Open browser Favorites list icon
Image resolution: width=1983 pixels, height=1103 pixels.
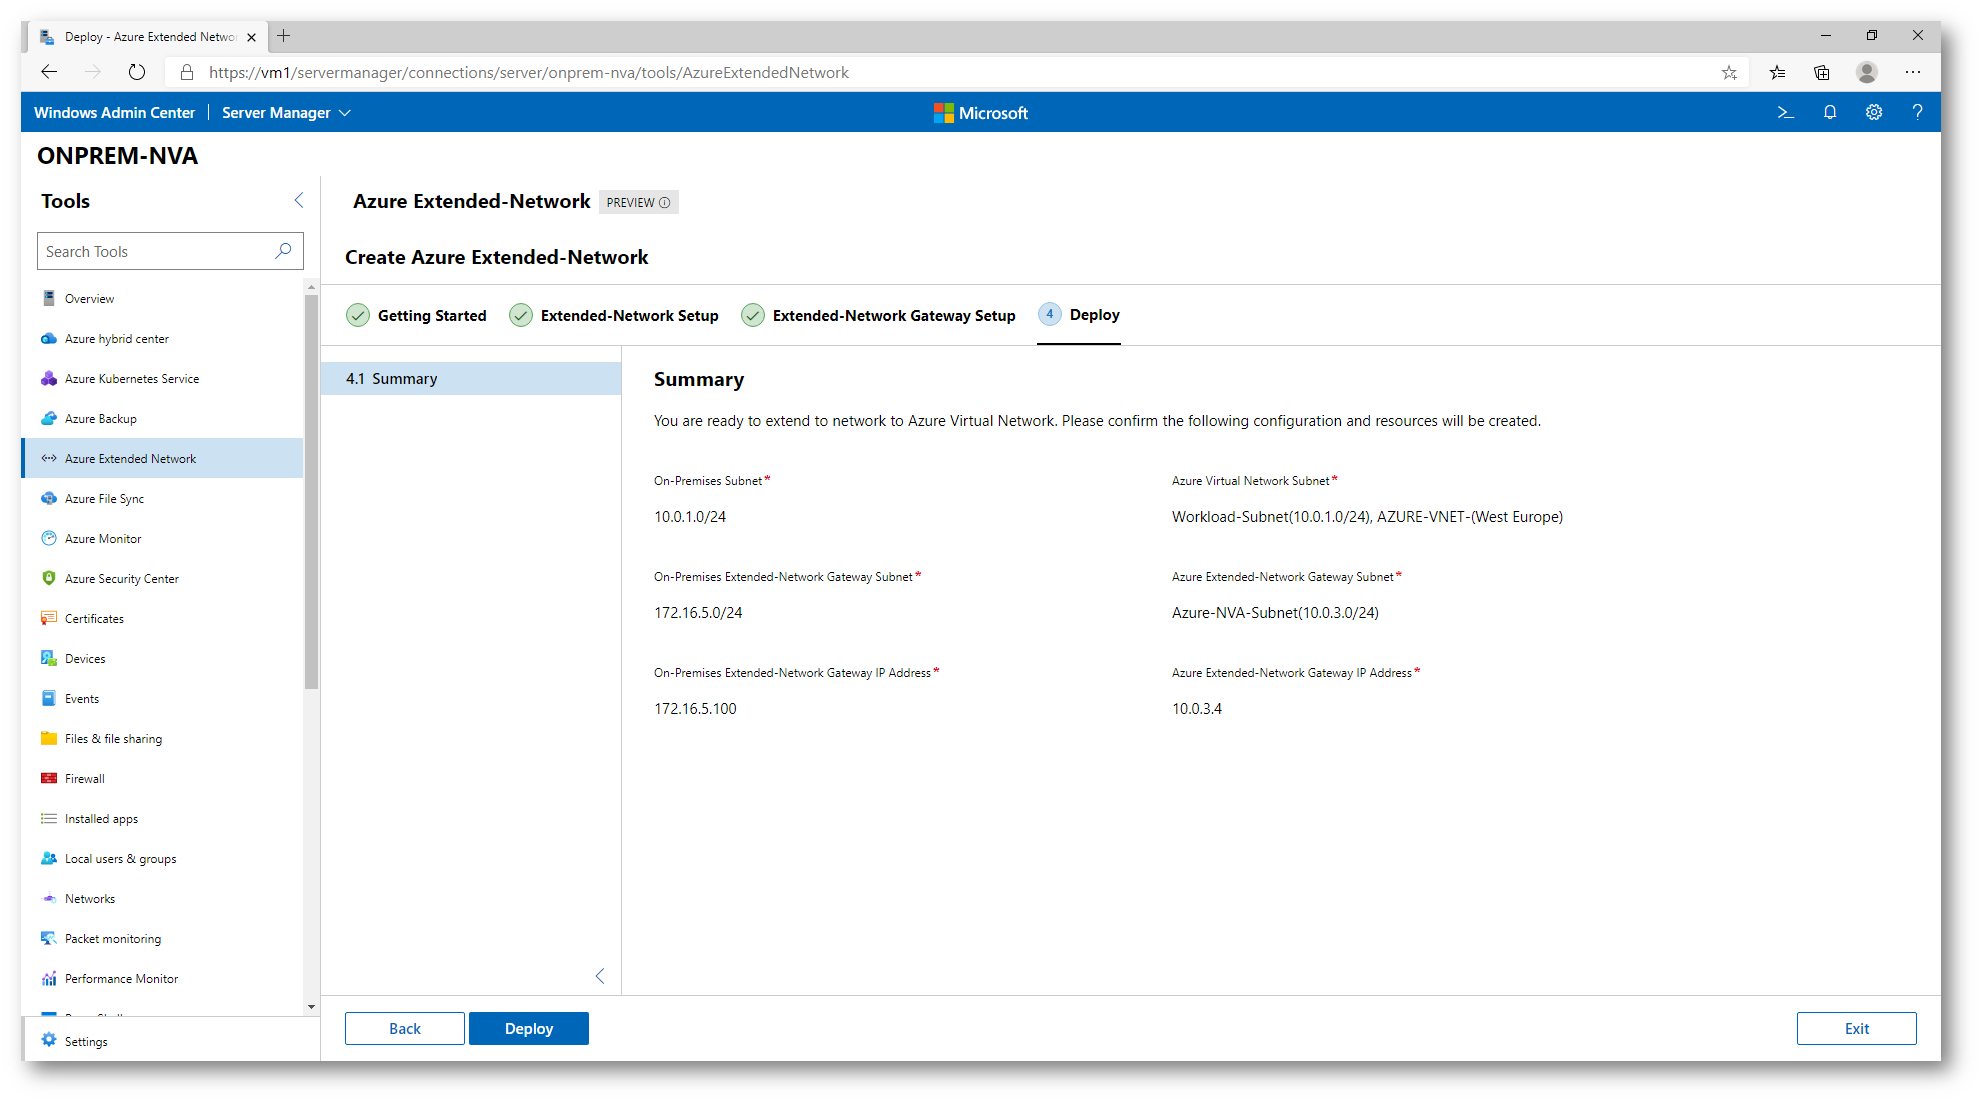click(x=1777, y=72)
